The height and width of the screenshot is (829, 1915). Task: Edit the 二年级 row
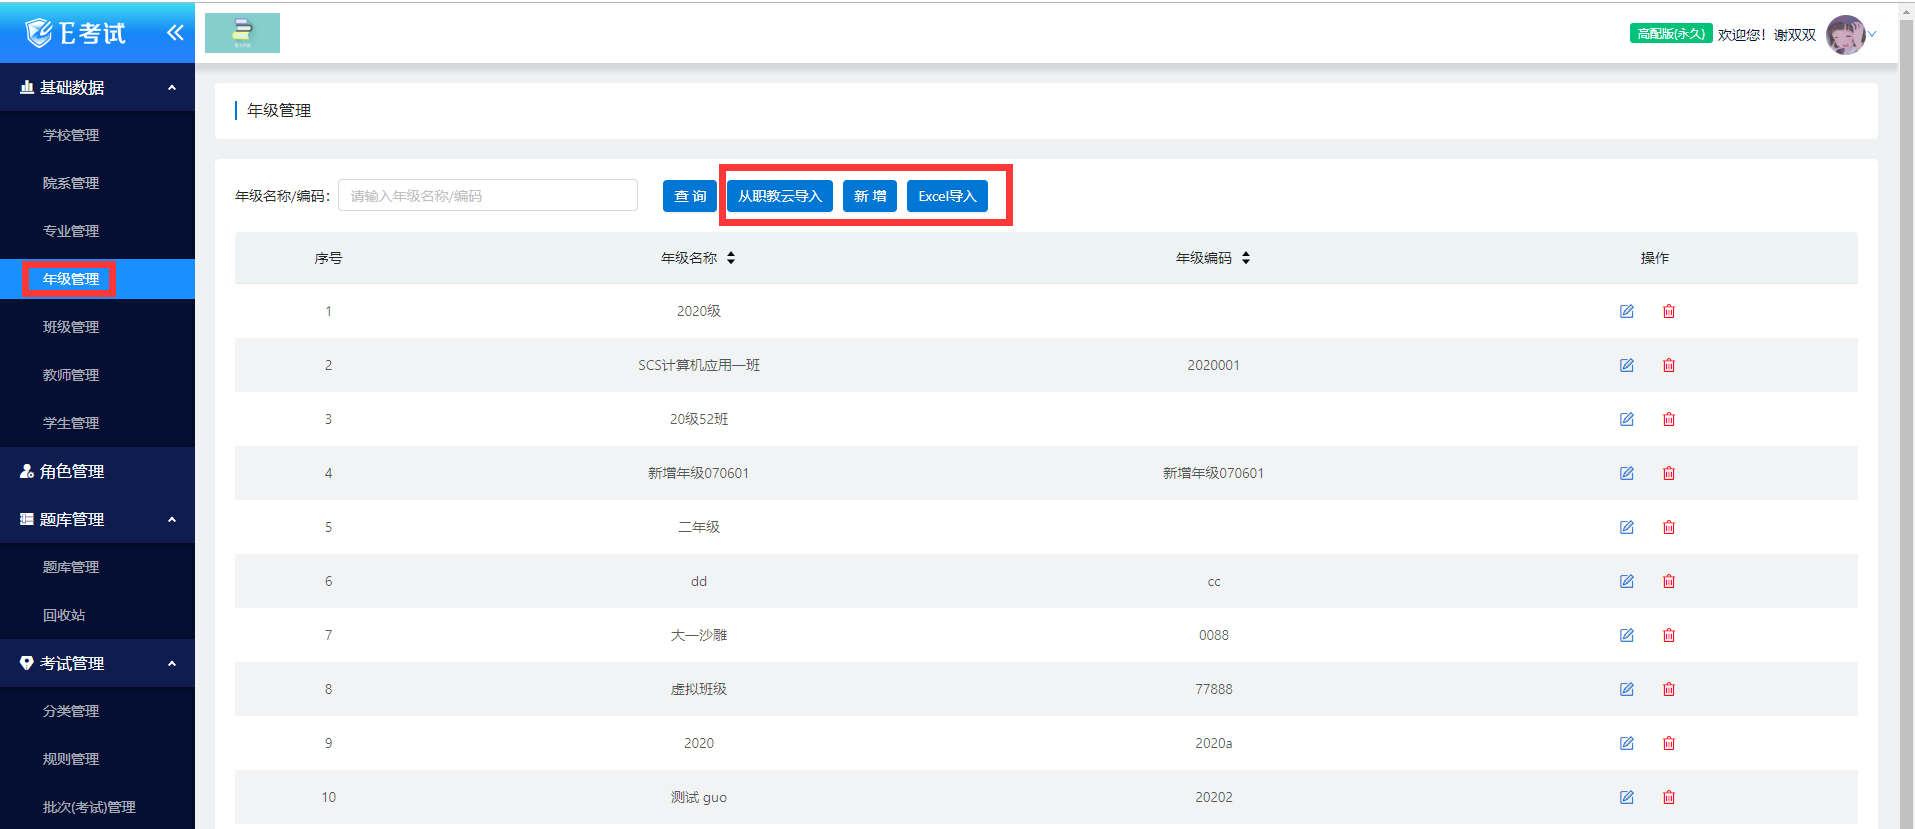(1627, 527)
